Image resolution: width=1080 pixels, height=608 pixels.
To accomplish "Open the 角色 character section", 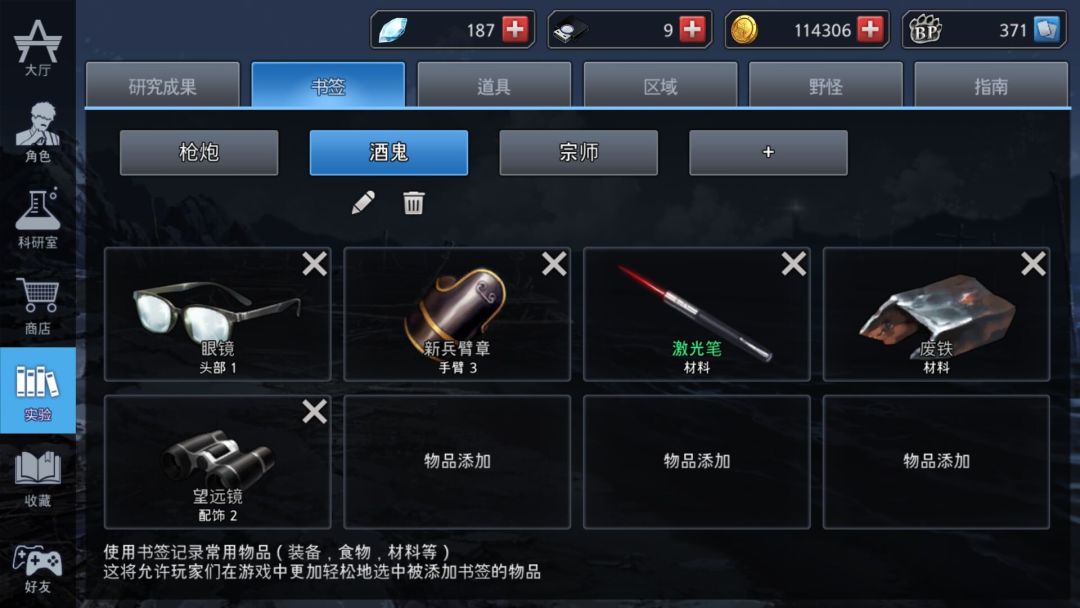I will (38, 132).
